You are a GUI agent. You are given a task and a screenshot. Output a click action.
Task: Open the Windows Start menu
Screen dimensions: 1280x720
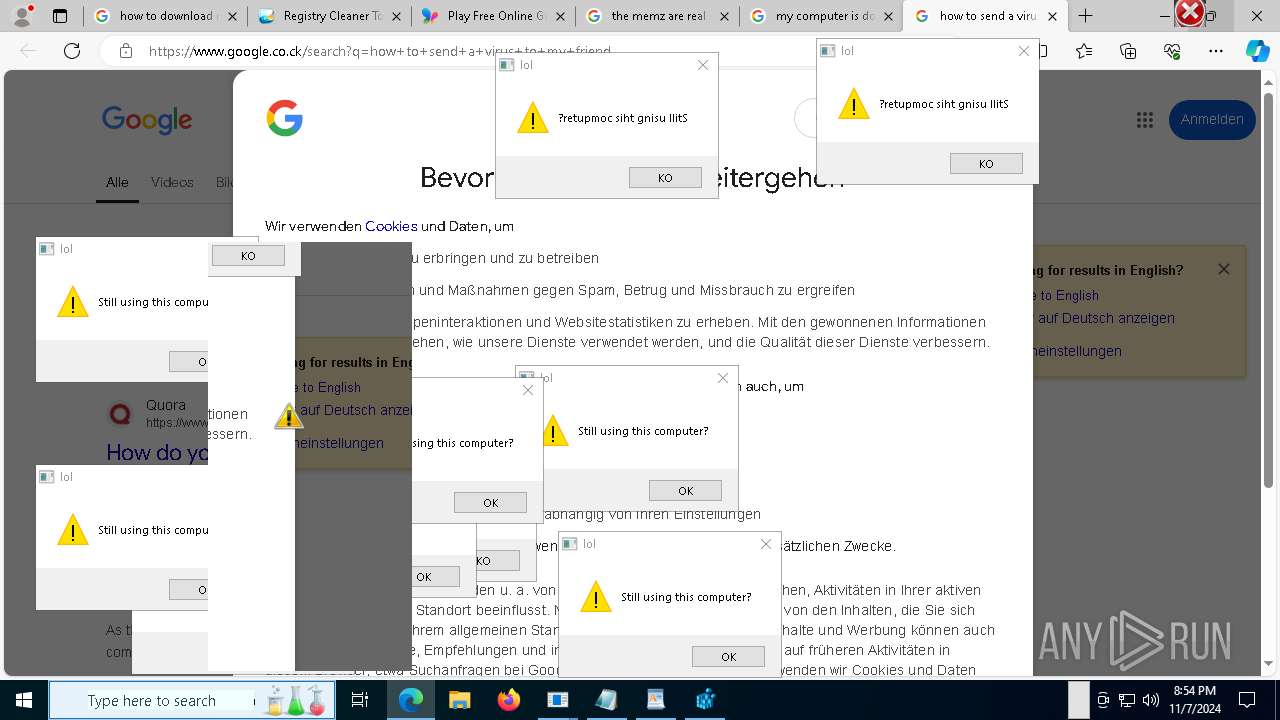pyautogui.click(x=23, y=700)
